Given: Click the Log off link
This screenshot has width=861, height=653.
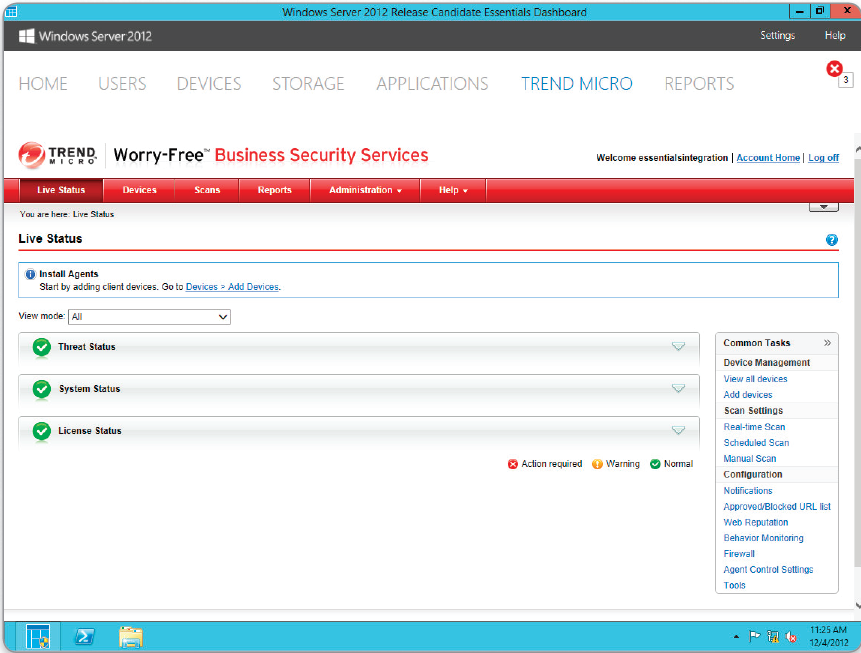Looking at the screenshot, I should coord(823,158).
